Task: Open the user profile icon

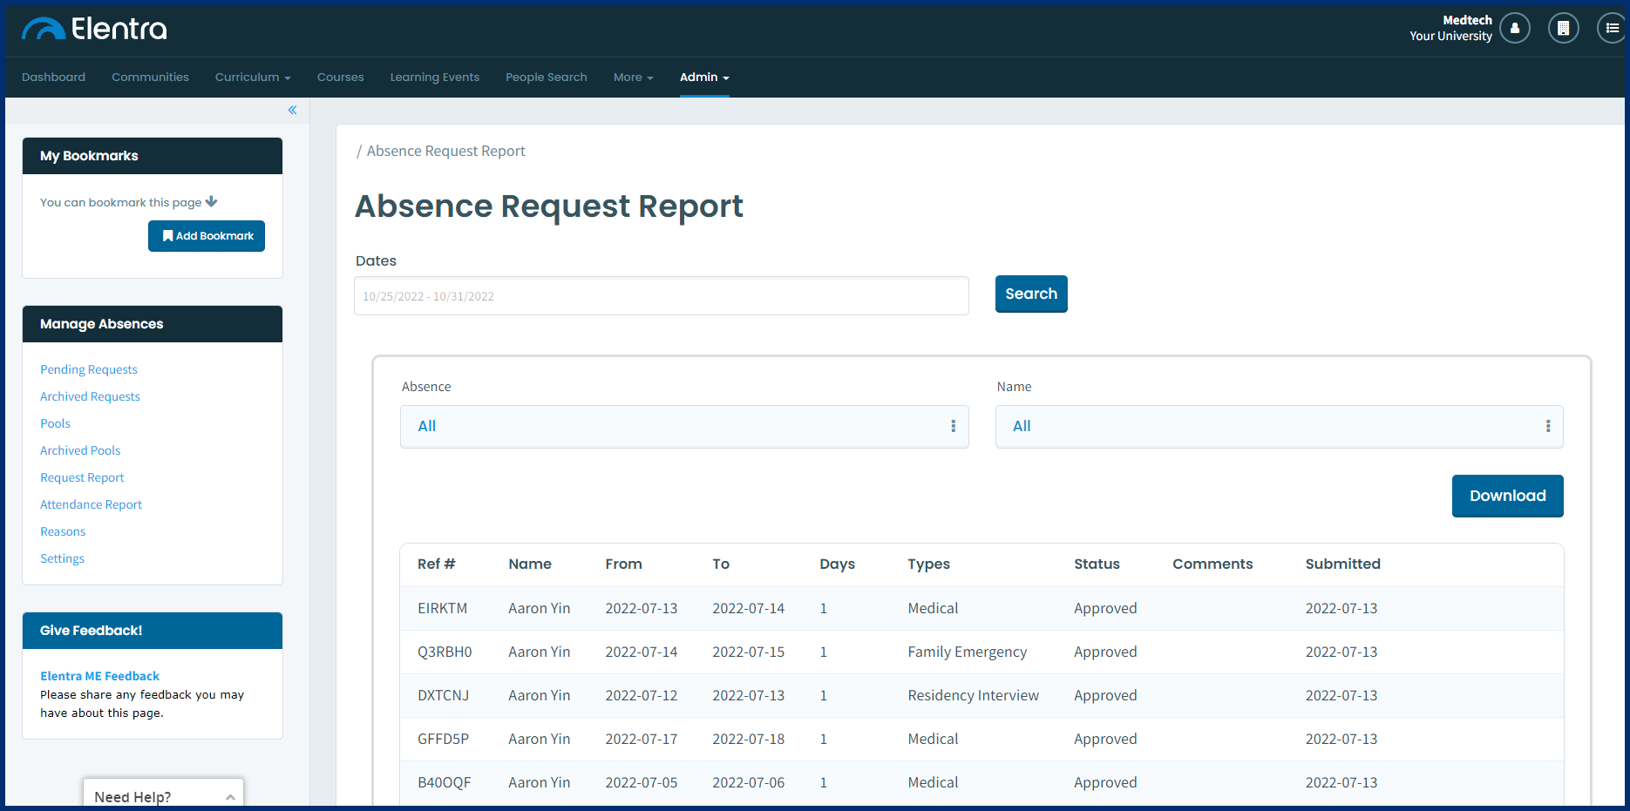Action: pos(1515,28)
